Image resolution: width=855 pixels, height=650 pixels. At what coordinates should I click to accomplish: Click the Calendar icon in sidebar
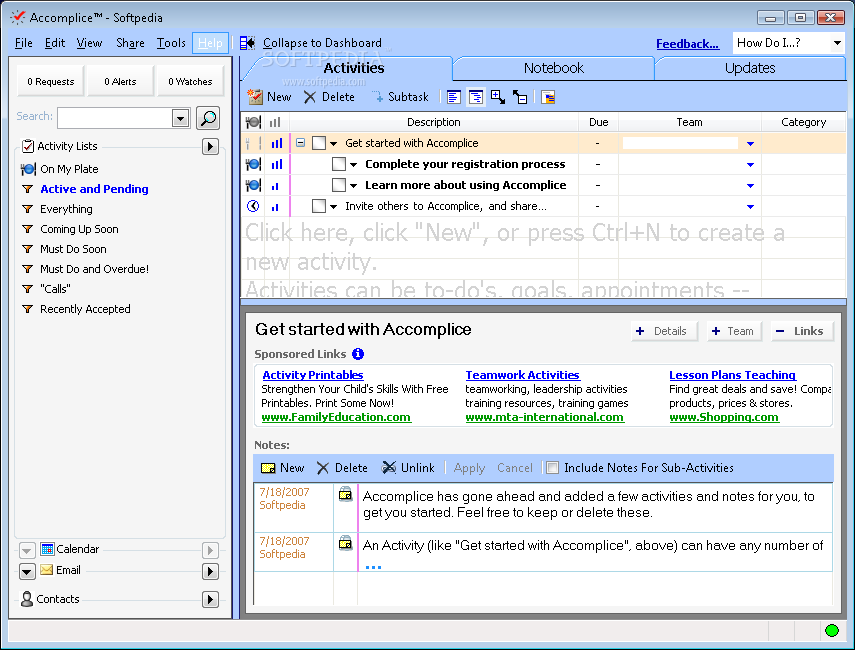(47, 549)
